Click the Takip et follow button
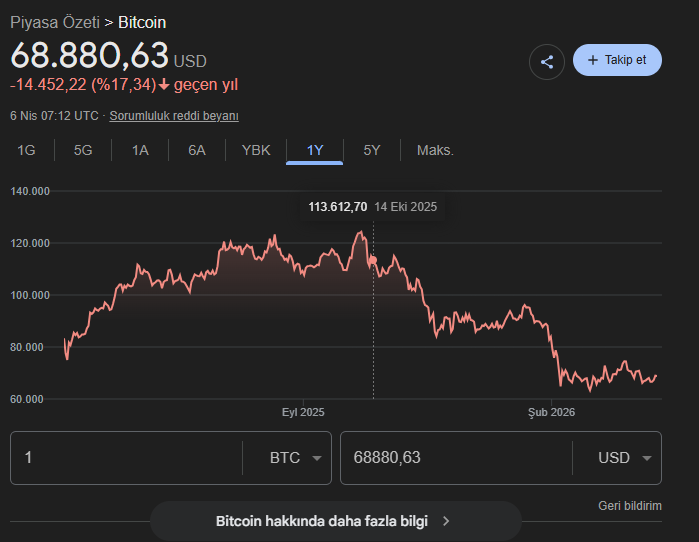The height and width of the screenshot is (542, 699). click(617, 60)
